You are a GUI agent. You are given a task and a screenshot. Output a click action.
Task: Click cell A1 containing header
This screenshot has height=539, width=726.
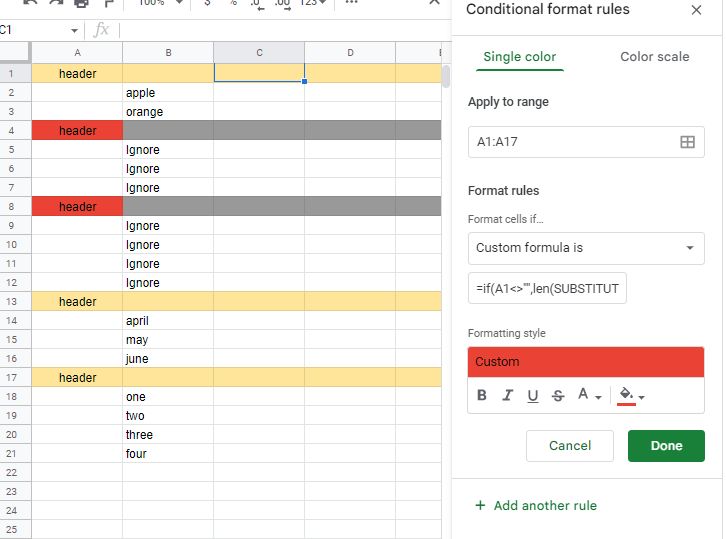[x=77, y=73]
